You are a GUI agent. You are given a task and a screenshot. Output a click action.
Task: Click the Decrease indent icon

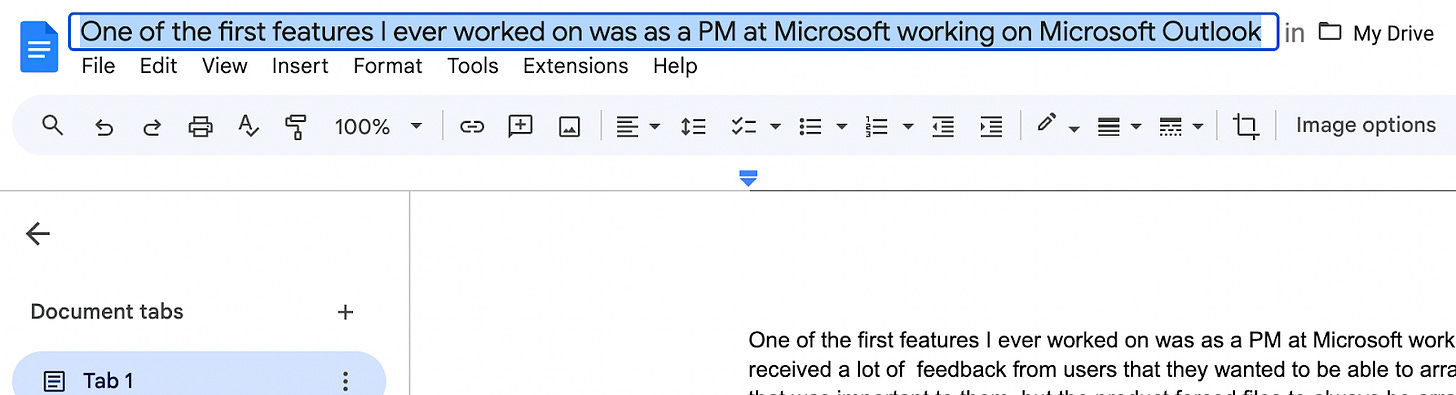coord(942,127)
